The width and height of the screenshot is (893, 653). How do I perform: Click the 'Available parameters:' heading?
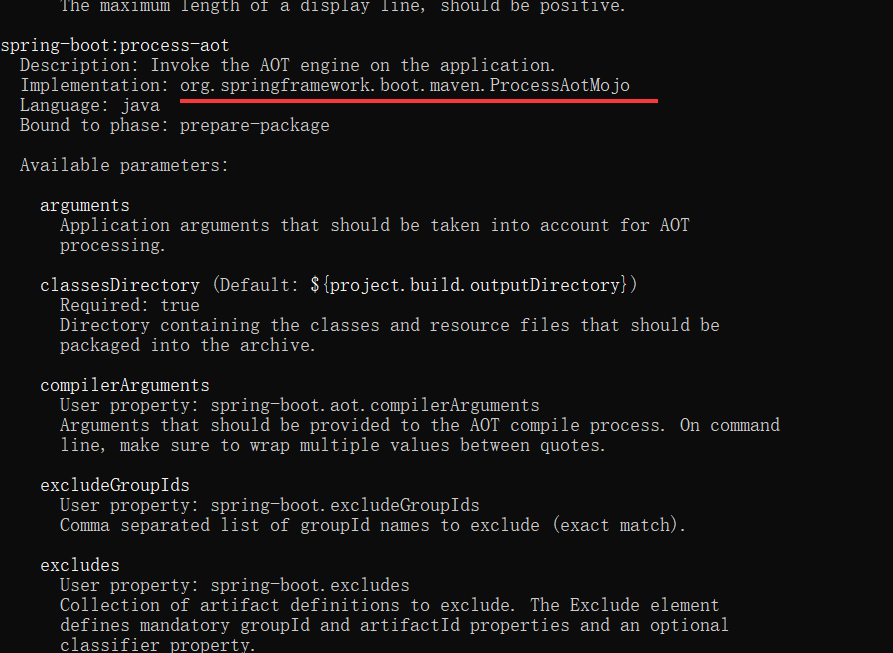(124, 166)
